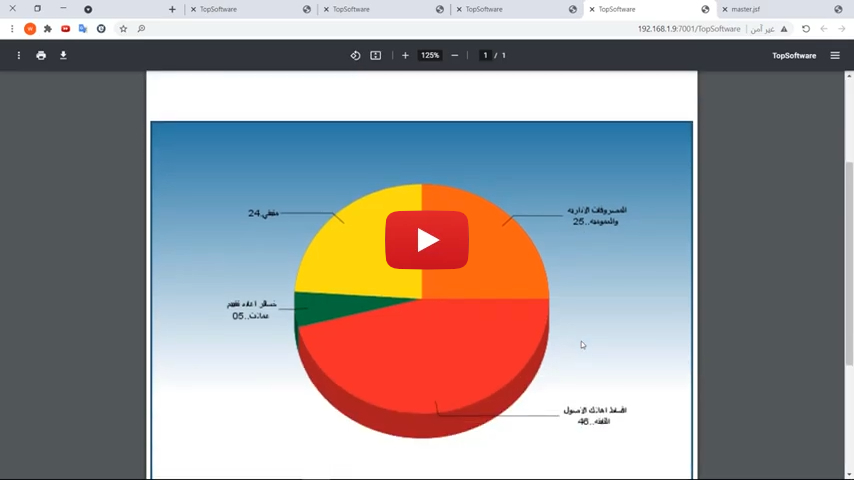The width and height of the screenshot is (854, 480).
Task: Click the TopSoftware title in PDF toolbar
Action: point(794,56)
